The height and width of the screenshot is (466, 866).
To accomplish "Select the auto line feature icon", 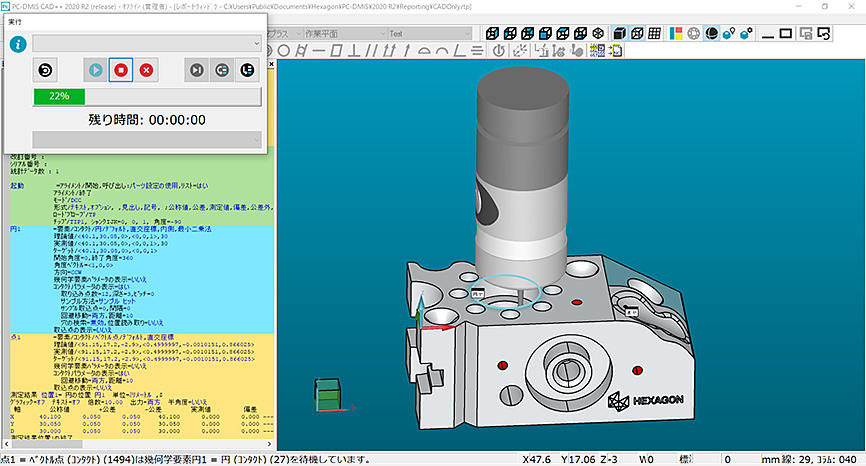I will click(x=319, y=51).
